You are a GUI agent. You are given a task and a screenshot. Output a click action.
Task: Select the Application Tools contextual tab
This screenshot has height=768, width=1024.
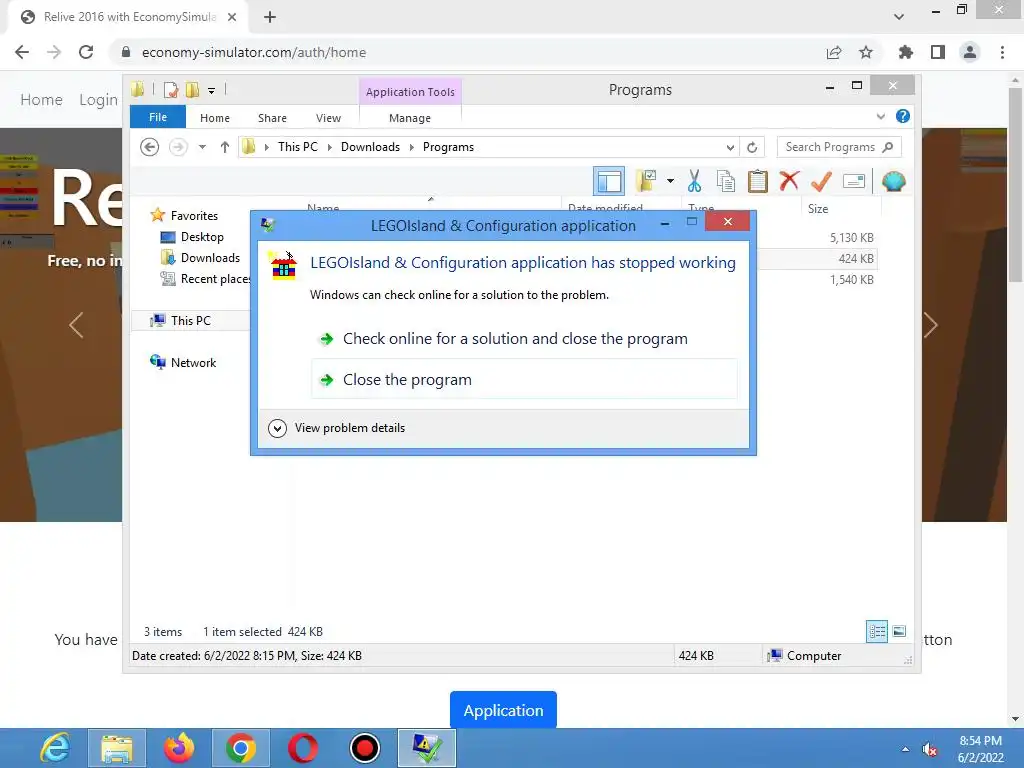click(x=410, y=92)
